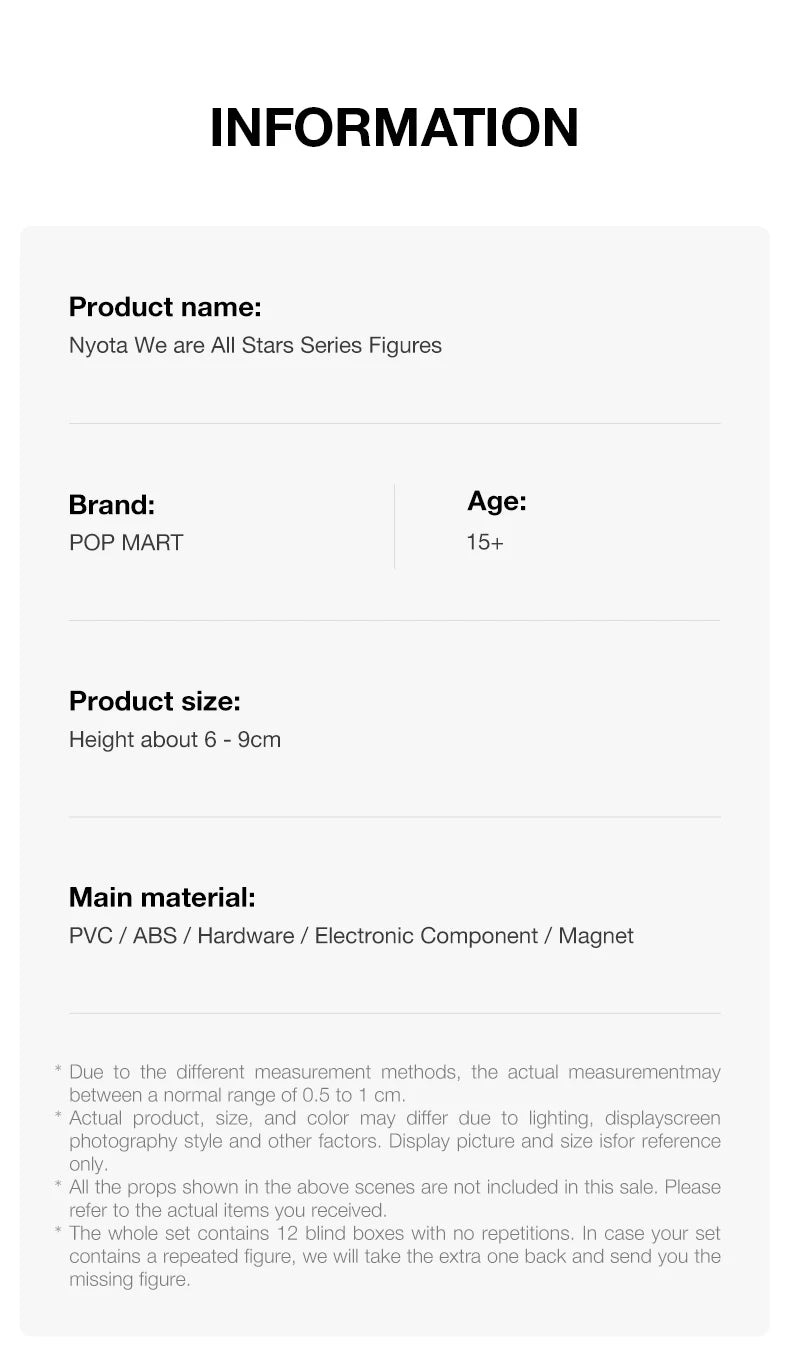Click the "Product size:" label
This screenshot has height=1367, width=790.
click(x=155, y=702)
